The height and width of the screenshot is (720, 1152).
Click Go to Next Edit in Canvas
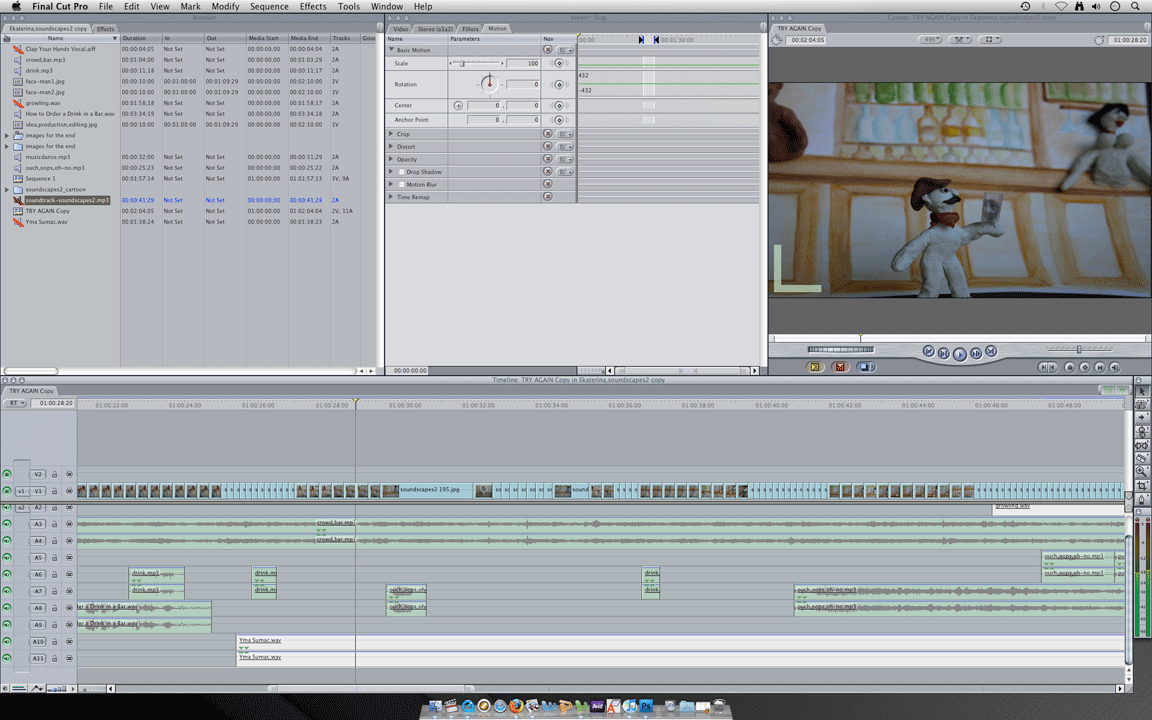[991, 352]
